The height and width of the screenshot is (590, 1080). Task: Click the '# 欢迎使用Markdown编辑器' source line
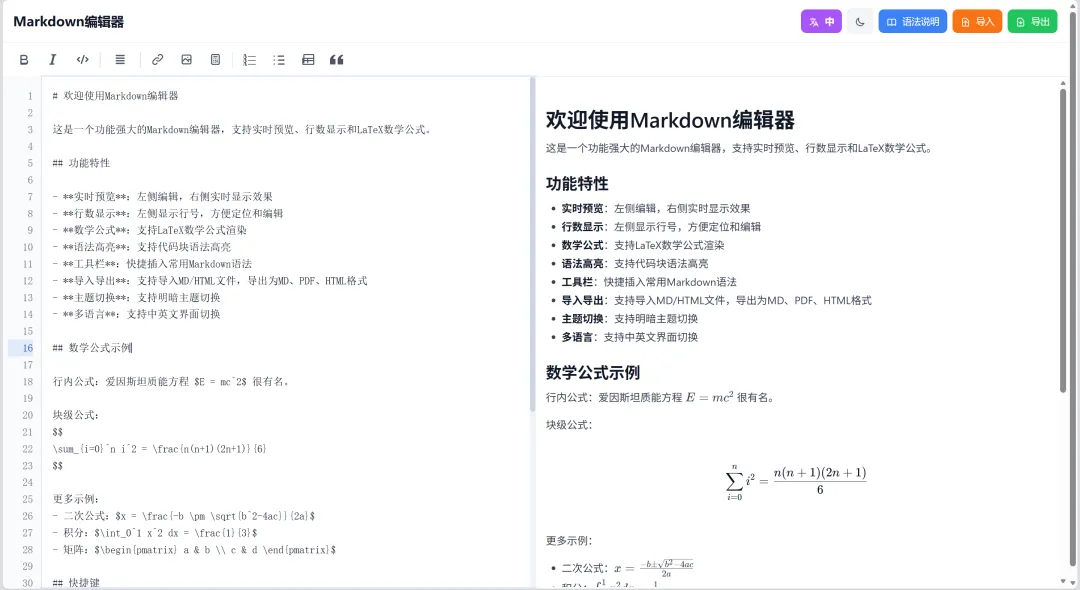tap(115, 96)
